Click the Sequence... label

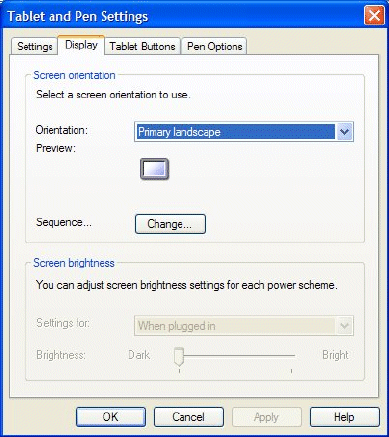click(64, 222)
